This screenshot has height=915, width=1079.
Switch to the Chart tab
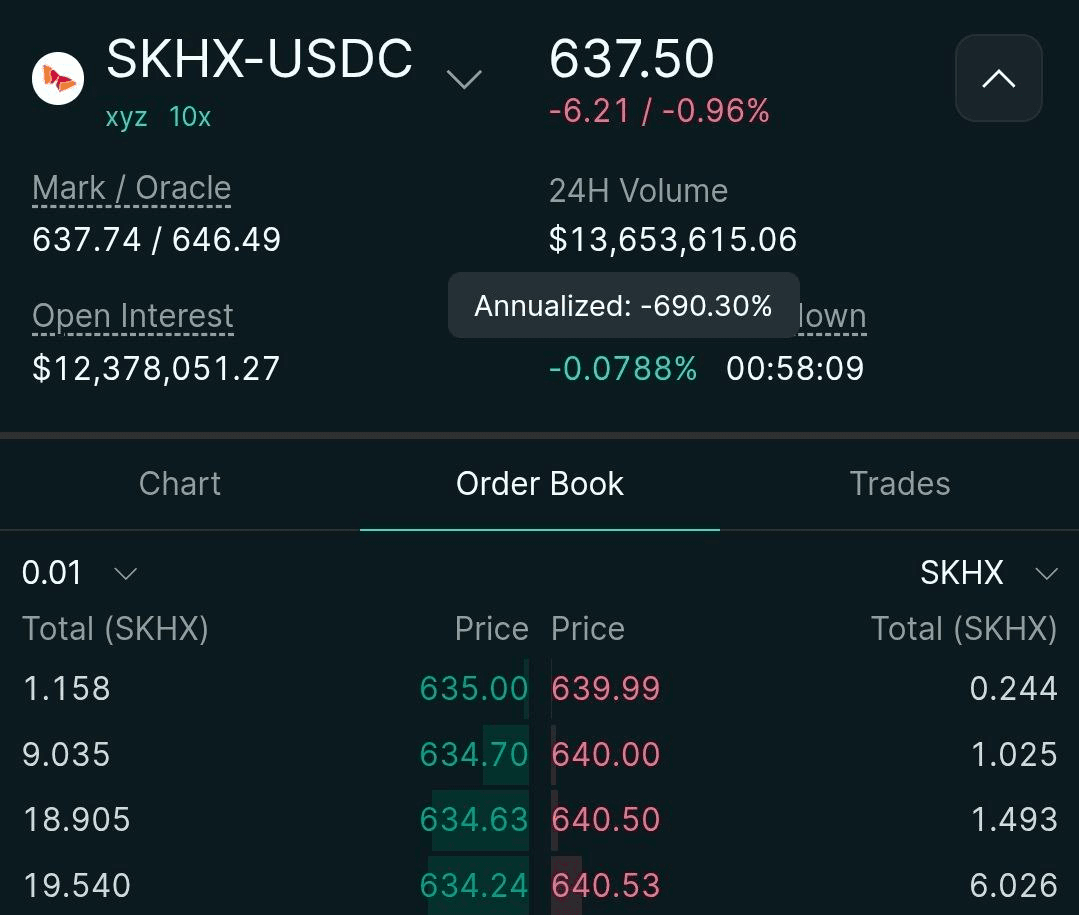(x=180, y=484)
